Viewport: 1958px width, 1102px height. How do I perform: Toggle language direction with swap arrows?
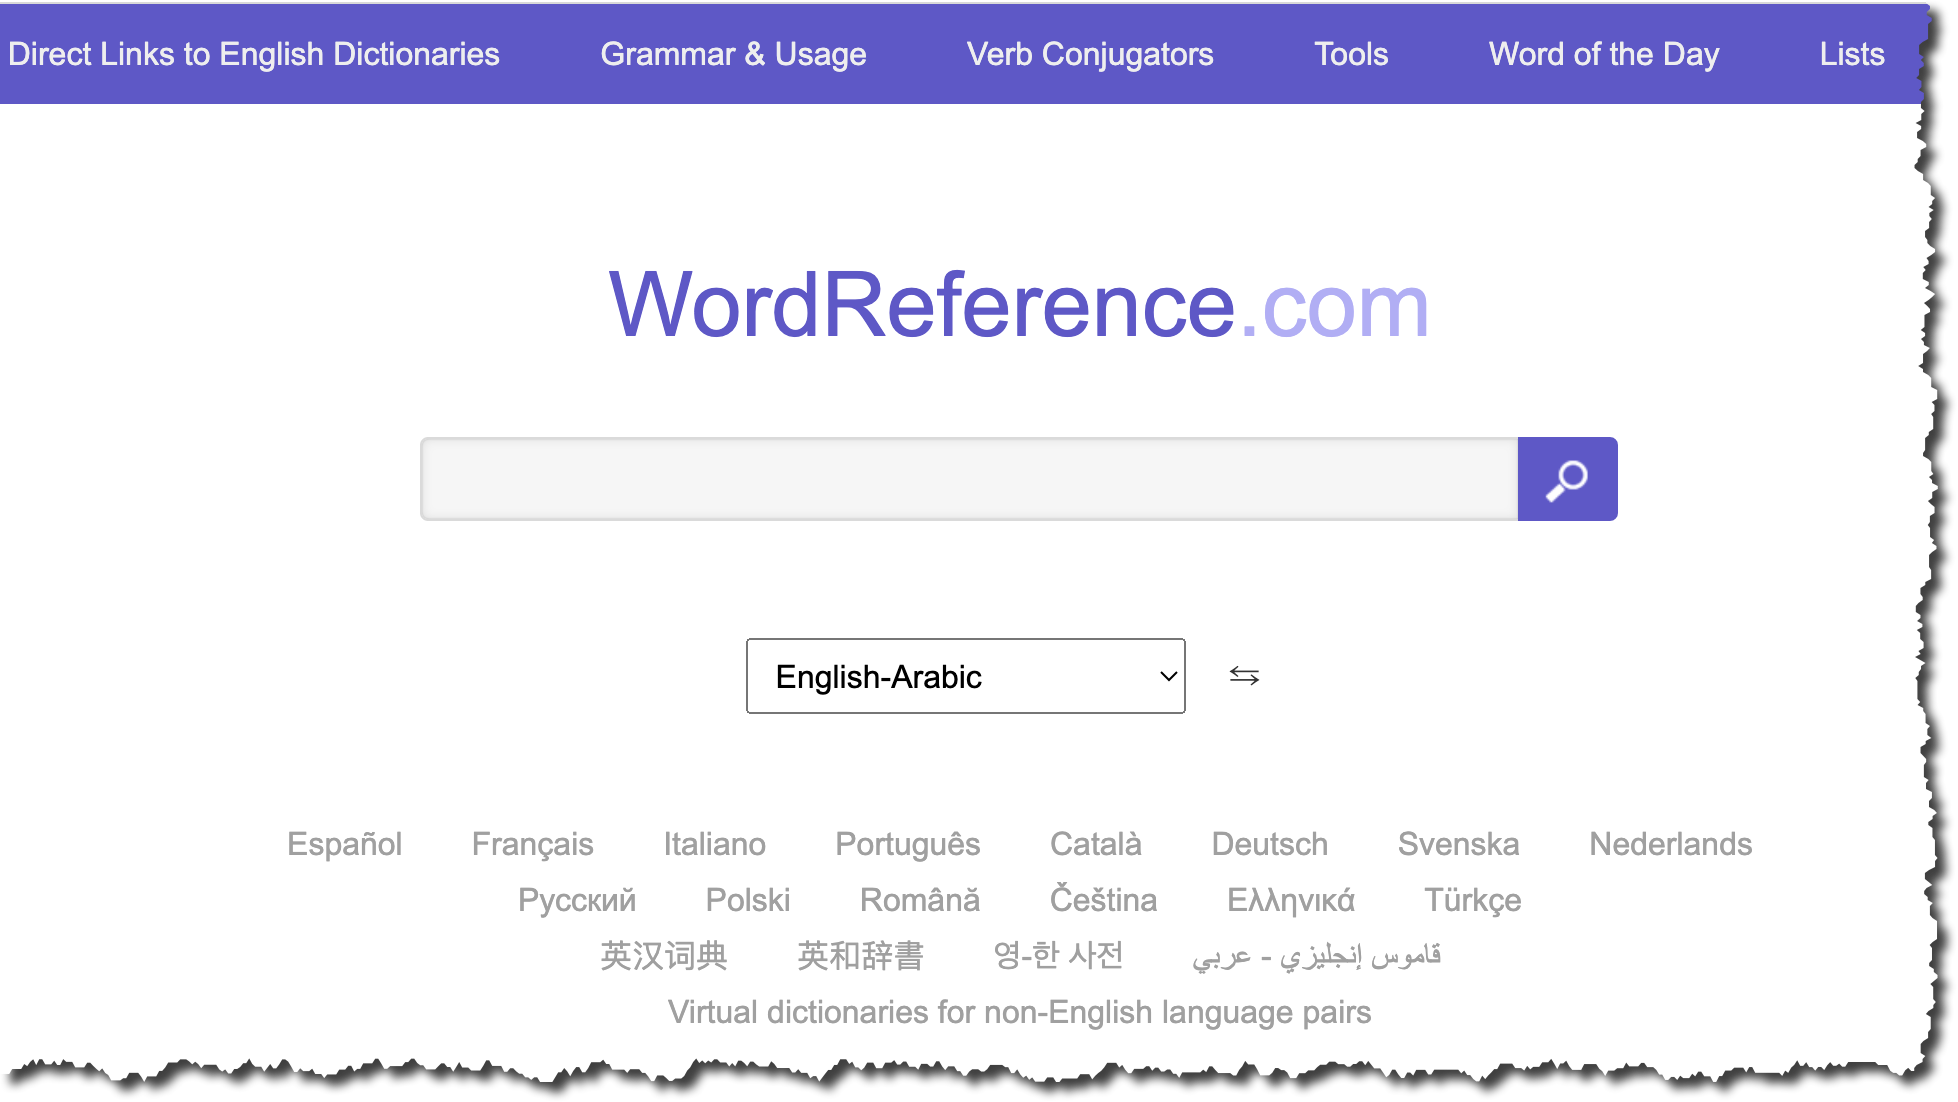coord(1245,675)
